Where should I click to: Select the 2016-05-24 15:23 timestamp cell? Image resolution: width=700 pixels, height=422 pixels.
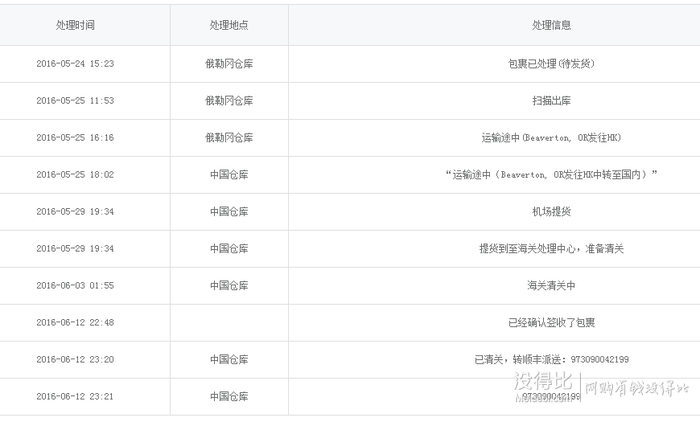(75, 64)
